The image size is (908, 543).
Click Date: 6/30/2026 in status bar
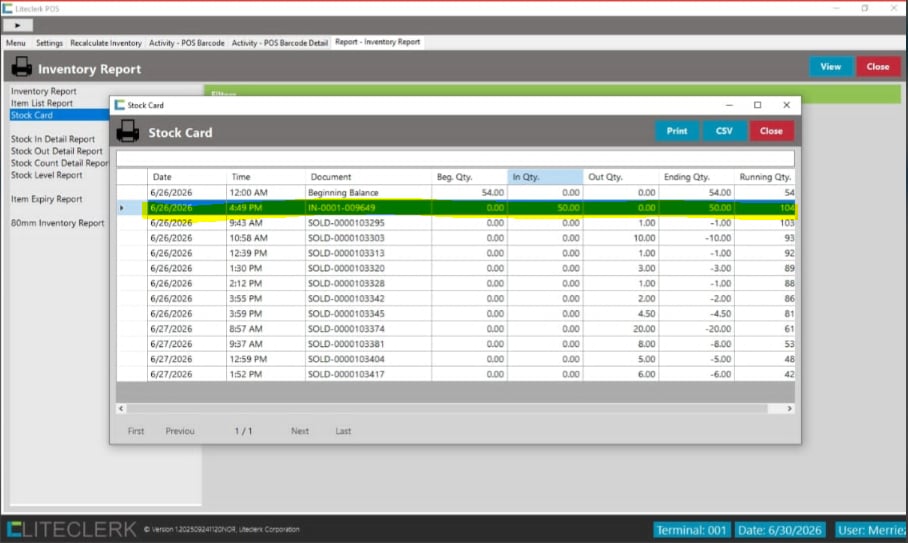(x=779, y=530)
